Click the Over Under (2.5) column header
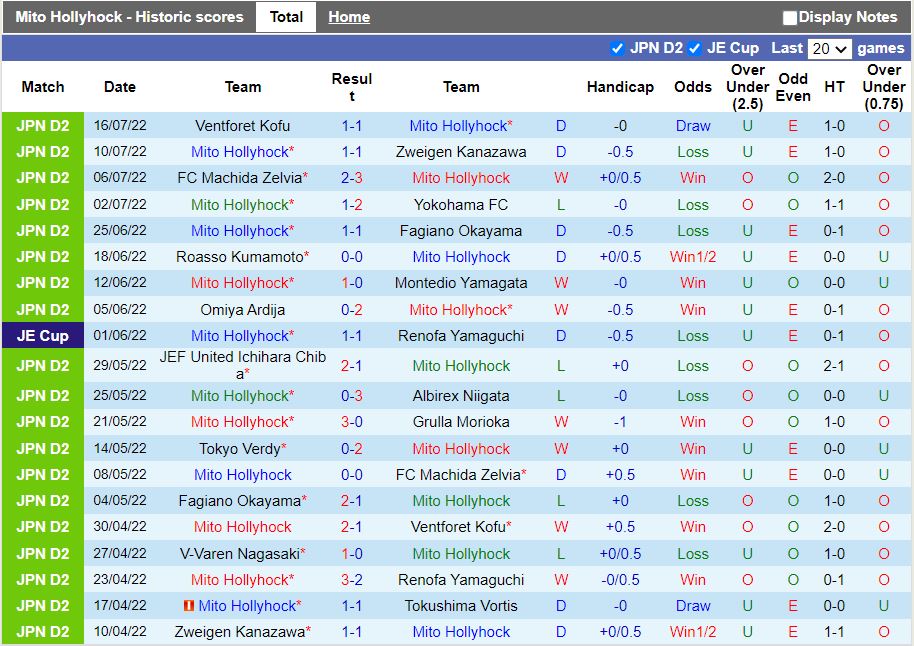The image size is (914, 646). [746, 86]
